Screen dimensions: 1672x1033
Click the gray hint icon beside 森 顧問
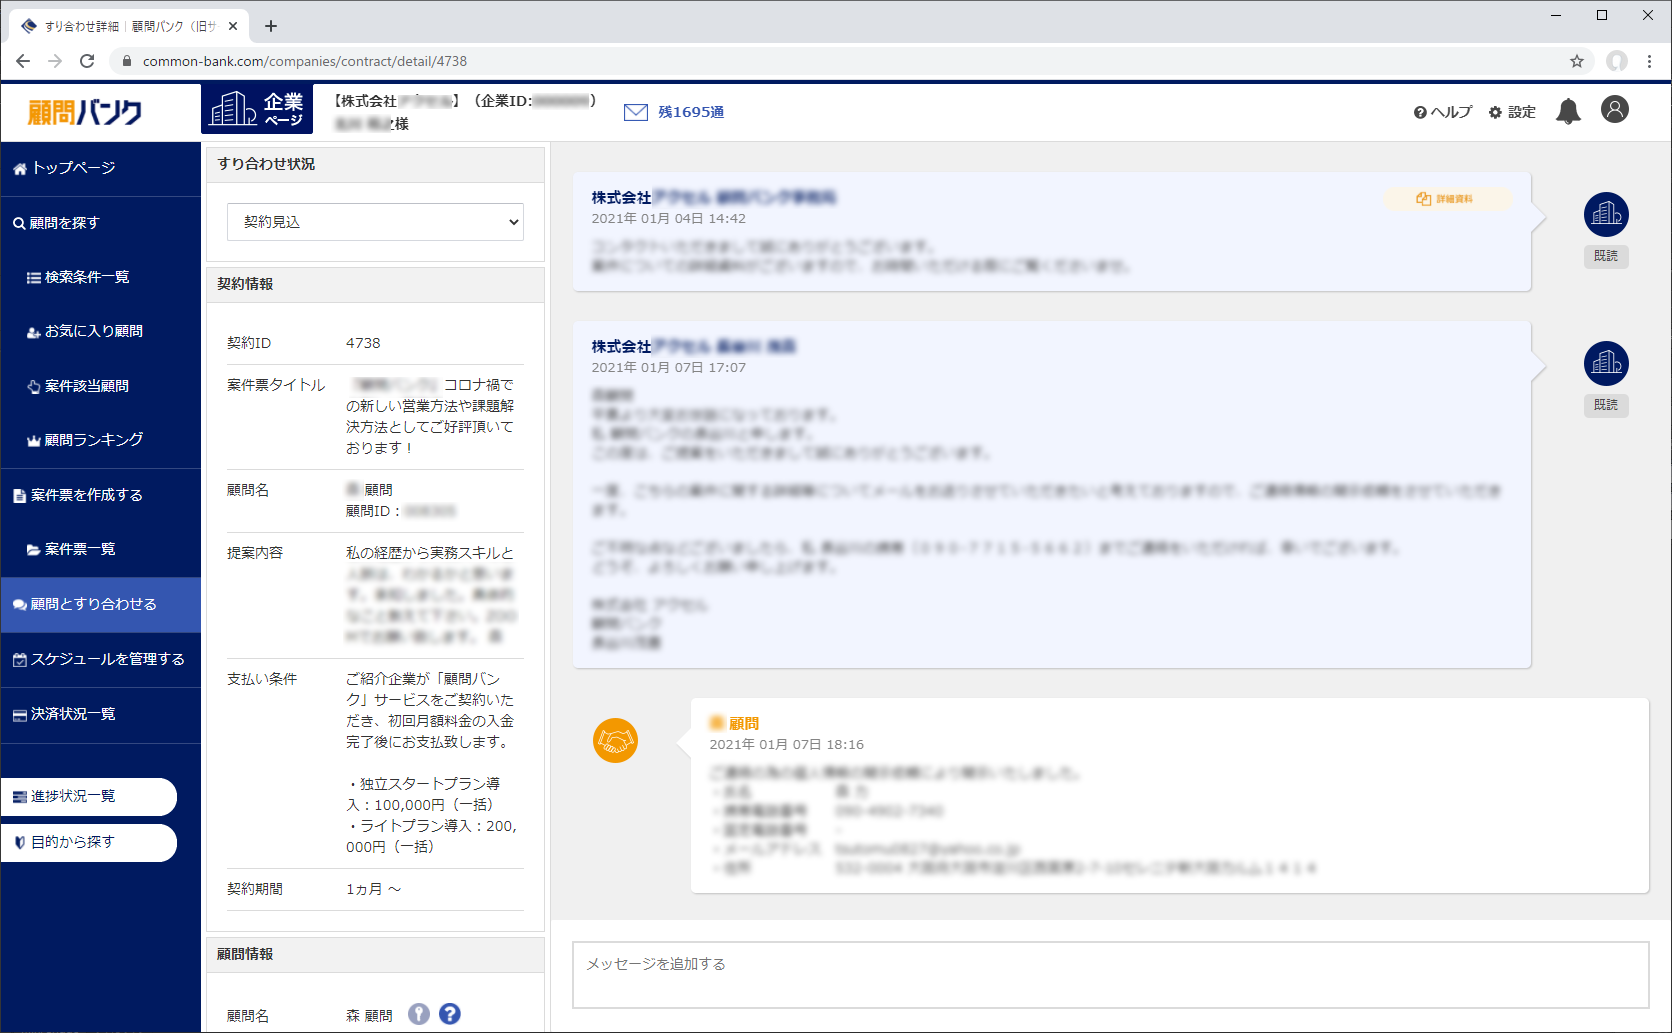pyautogui.click(x=419, y=1014)
